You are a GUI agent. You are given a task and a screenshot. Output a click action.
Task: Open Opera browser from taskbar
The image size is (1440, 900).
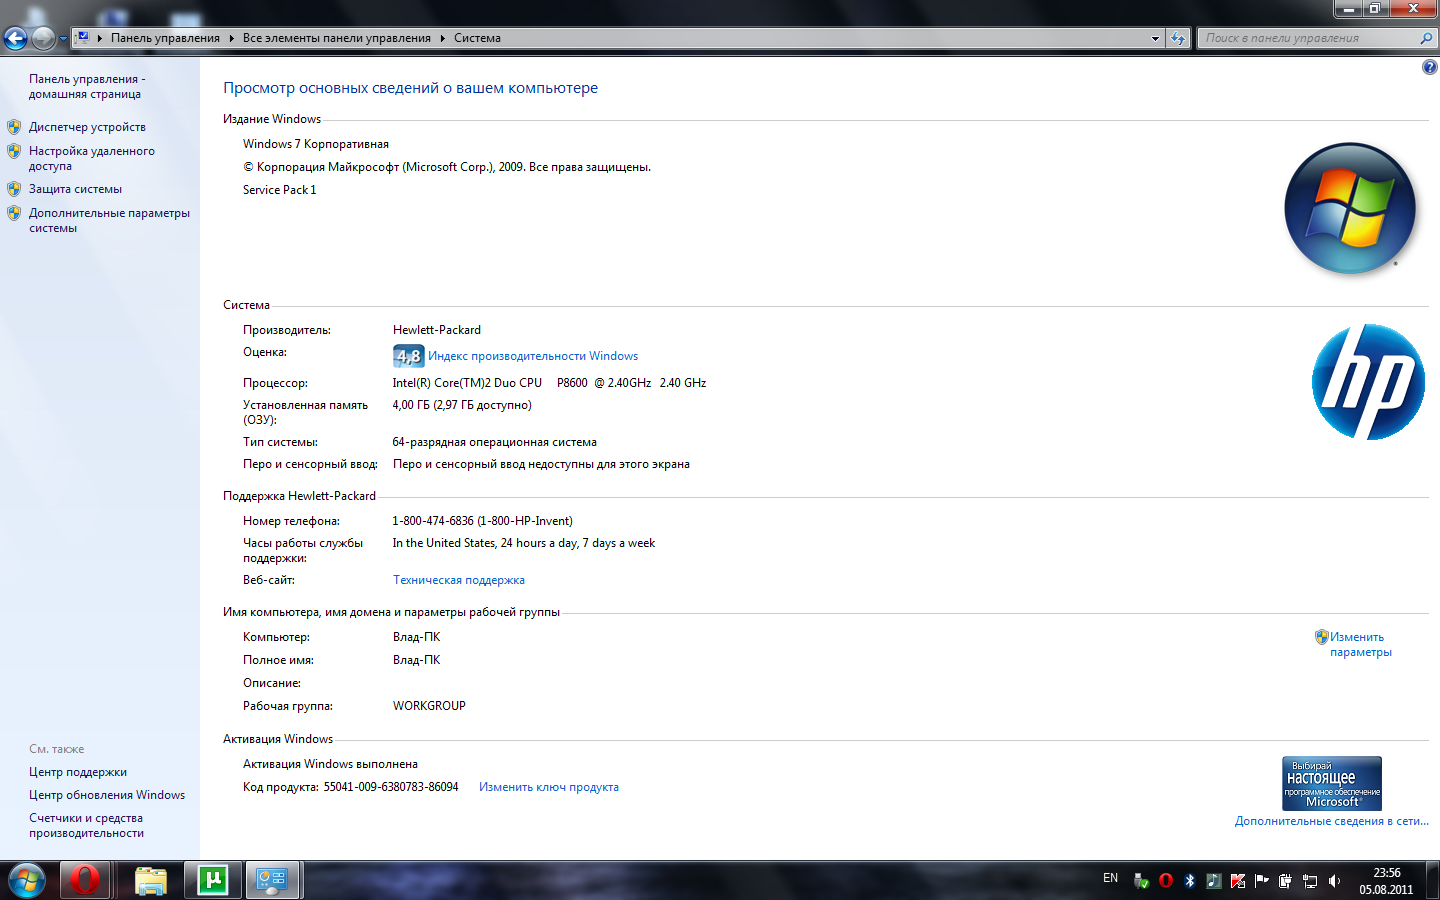pyautogui.click(x=85, y=880)
